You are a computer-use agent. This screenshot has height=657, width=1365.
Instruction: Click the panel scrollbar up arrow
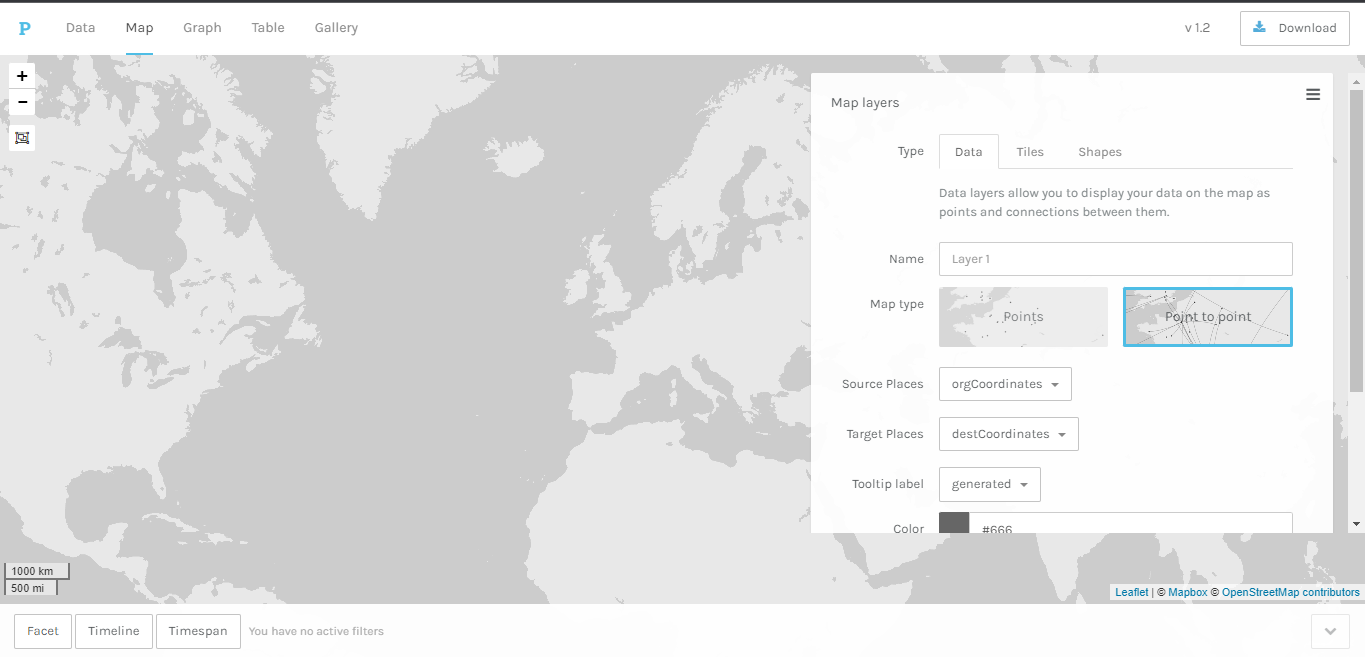coord(1357,83)
